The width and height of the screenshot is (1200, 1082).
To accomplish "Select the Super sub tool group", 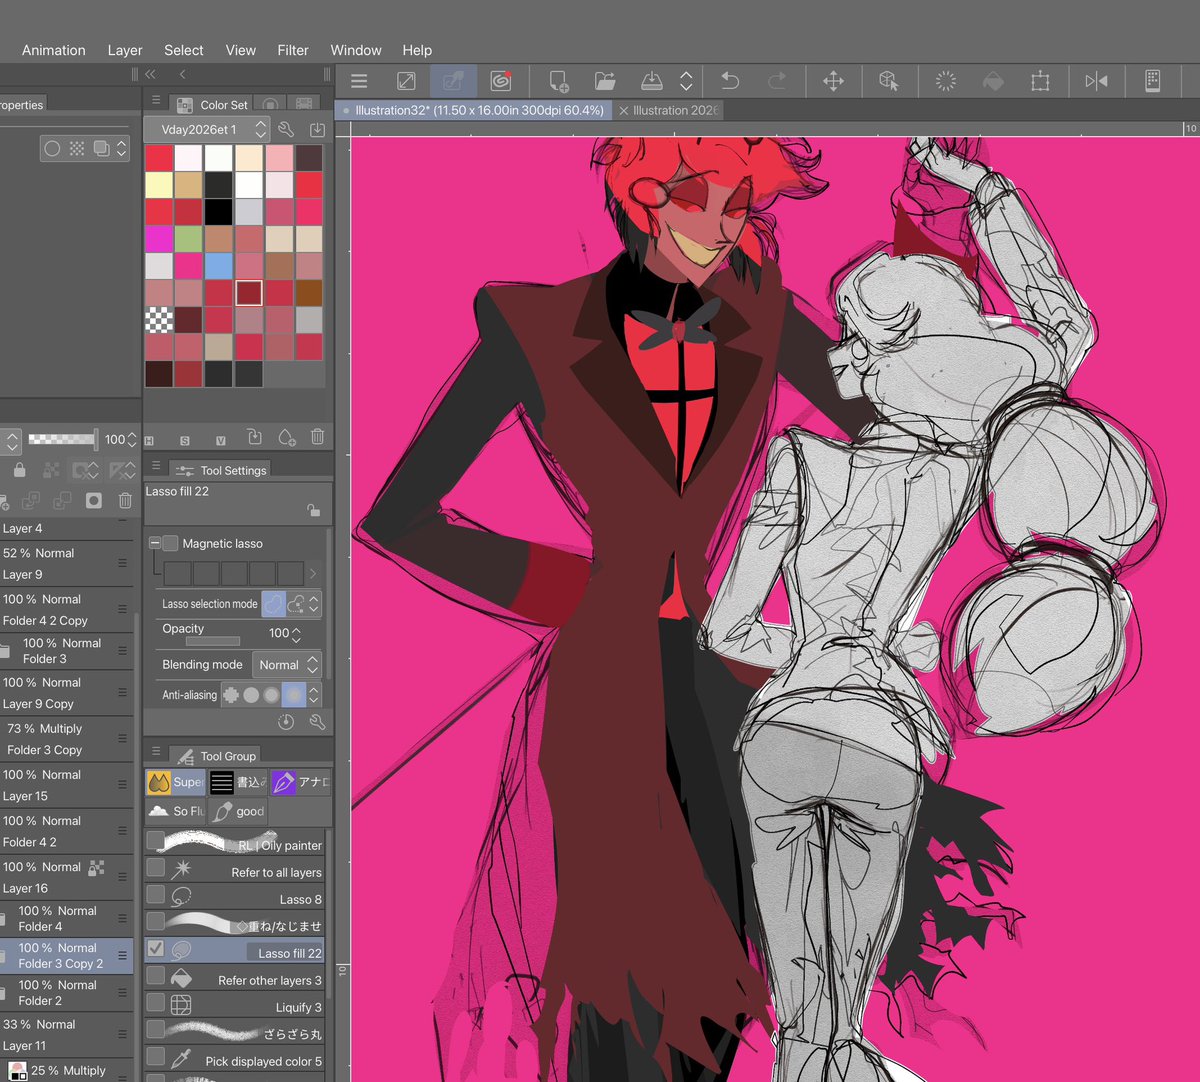I will click(x=176, y=782).
